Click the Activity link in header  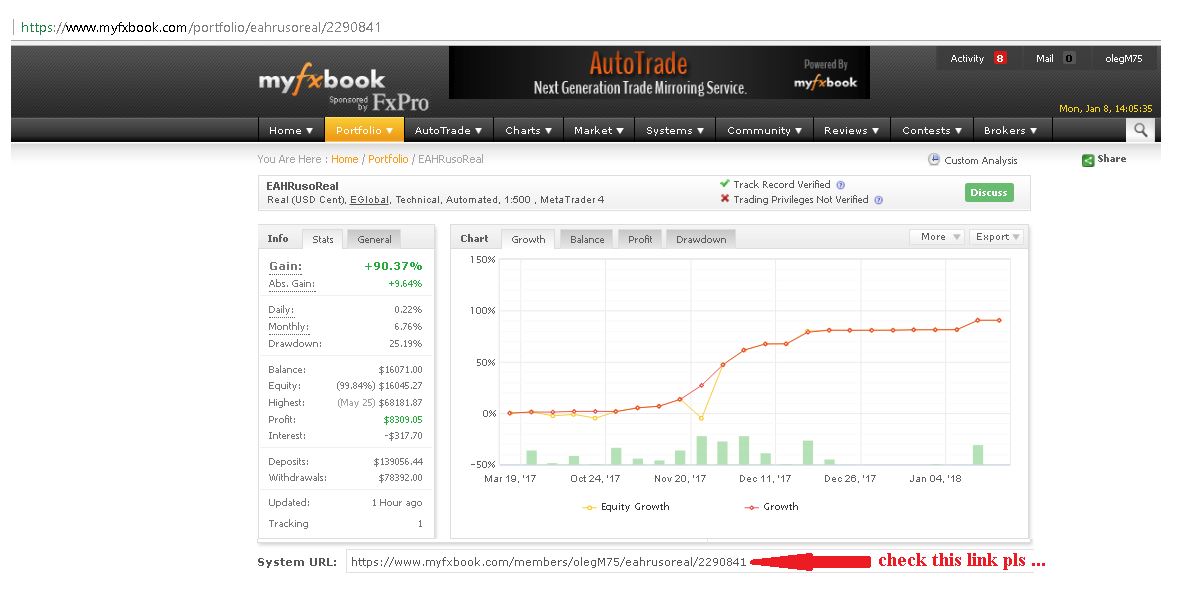point(967,58)
